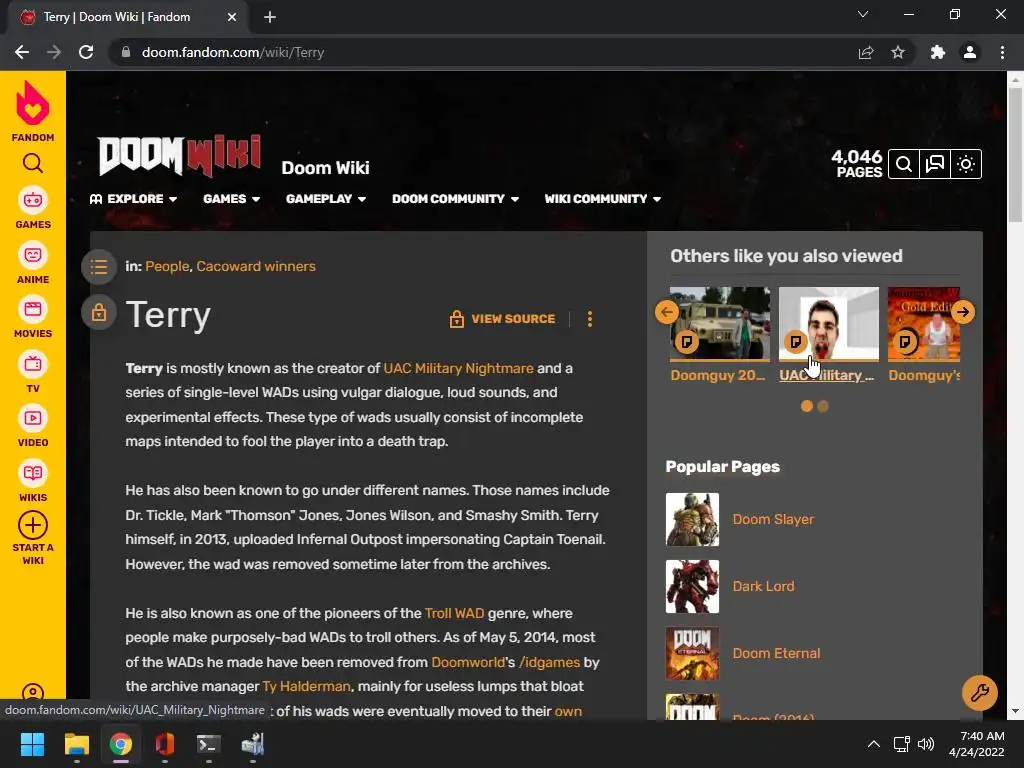Image resolution: width=1024 pixels, height=768 pixels.
Task: Select the first carousel page dot
Action: pyautogui.click(x=807, y=406)
